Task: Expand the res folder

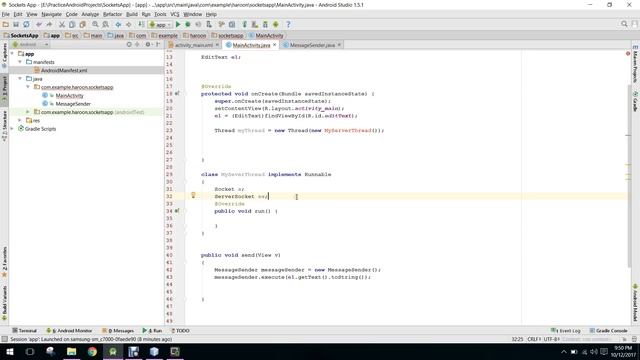Action: click(x=20, y=120)
